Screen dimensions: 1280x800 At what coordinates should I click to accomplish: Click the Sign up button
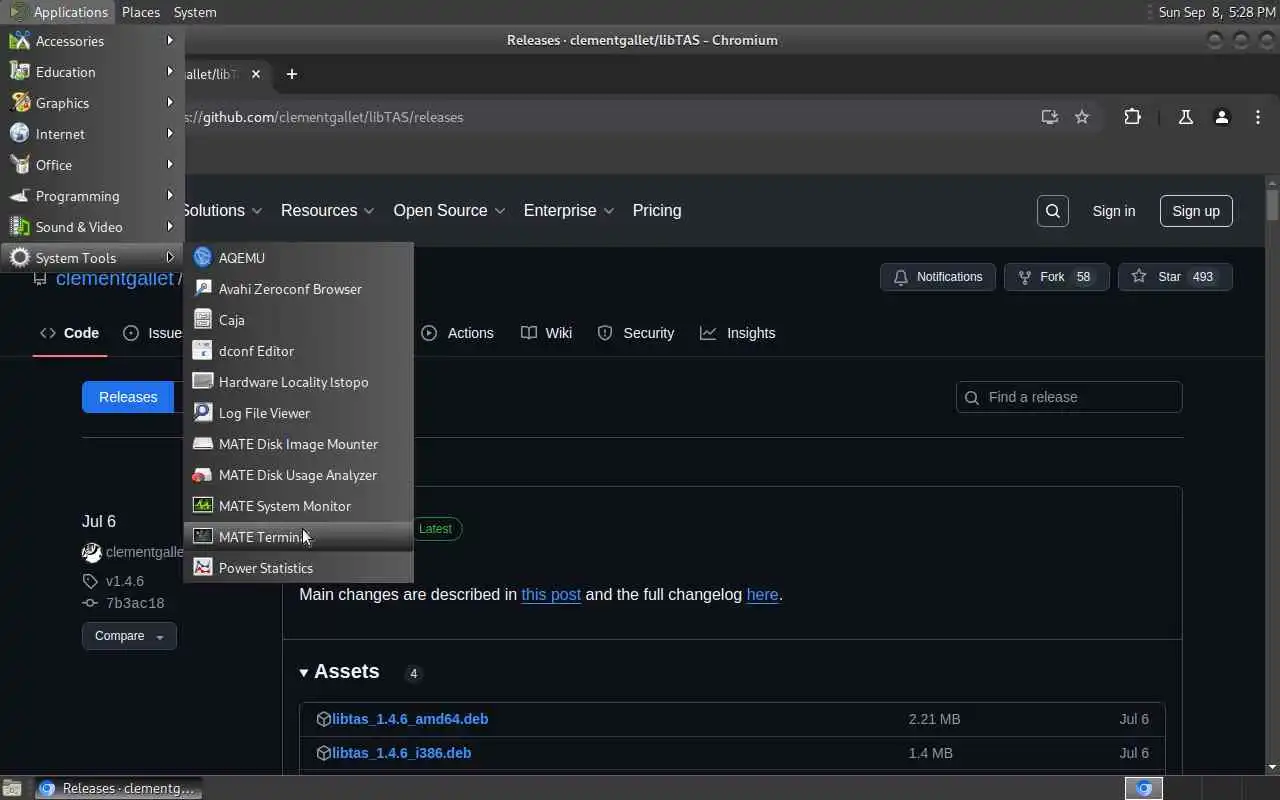1196,211
